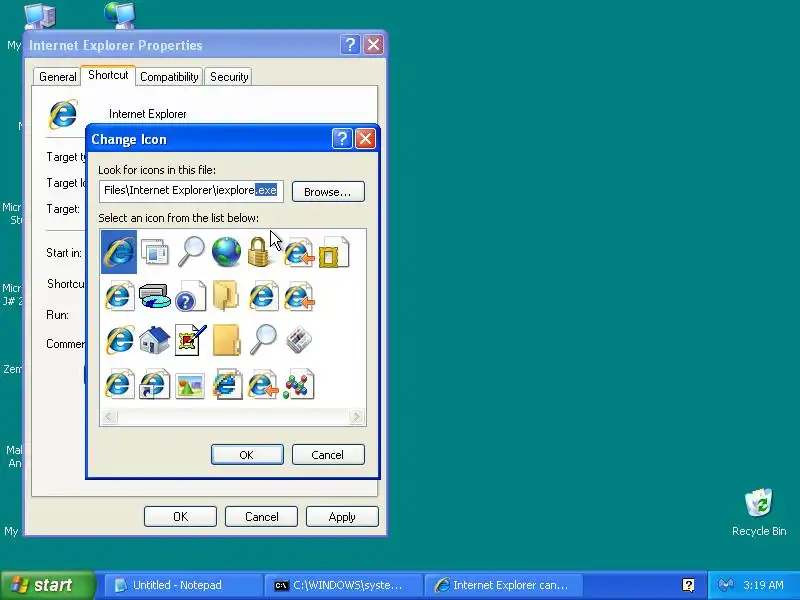Open the Security tab
This screenshot has height=600, width=800.
(x=229, y=77)
